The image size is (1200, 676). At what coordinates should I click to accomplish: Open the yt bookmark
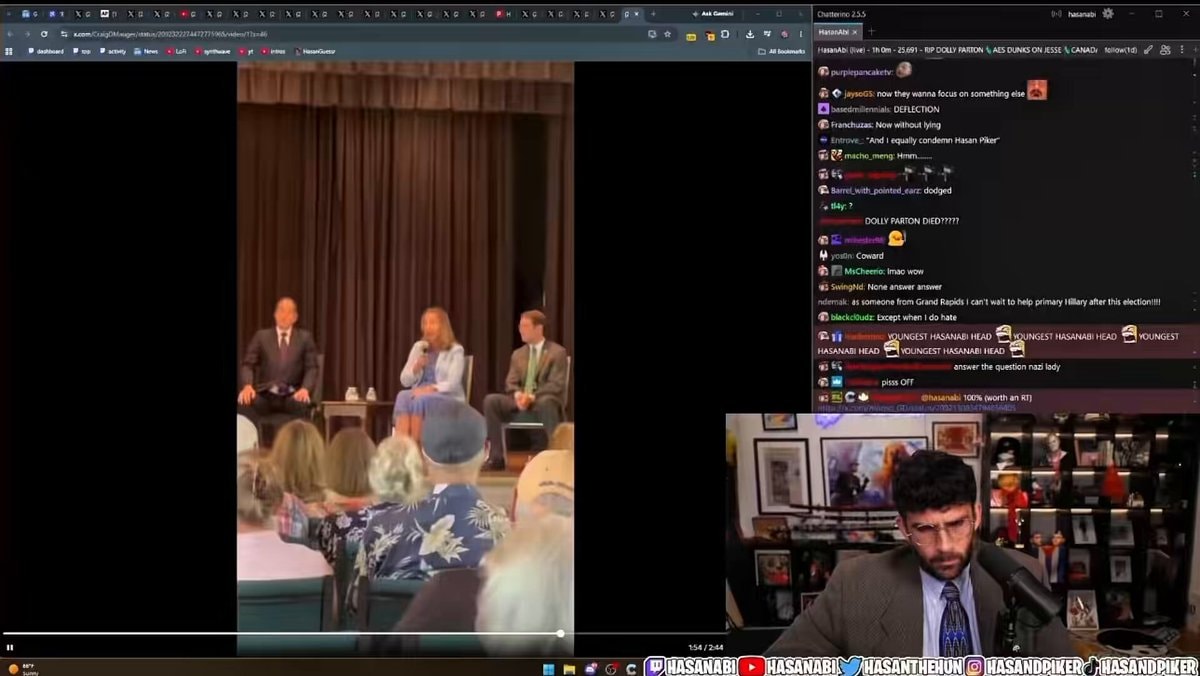(246, 51)
